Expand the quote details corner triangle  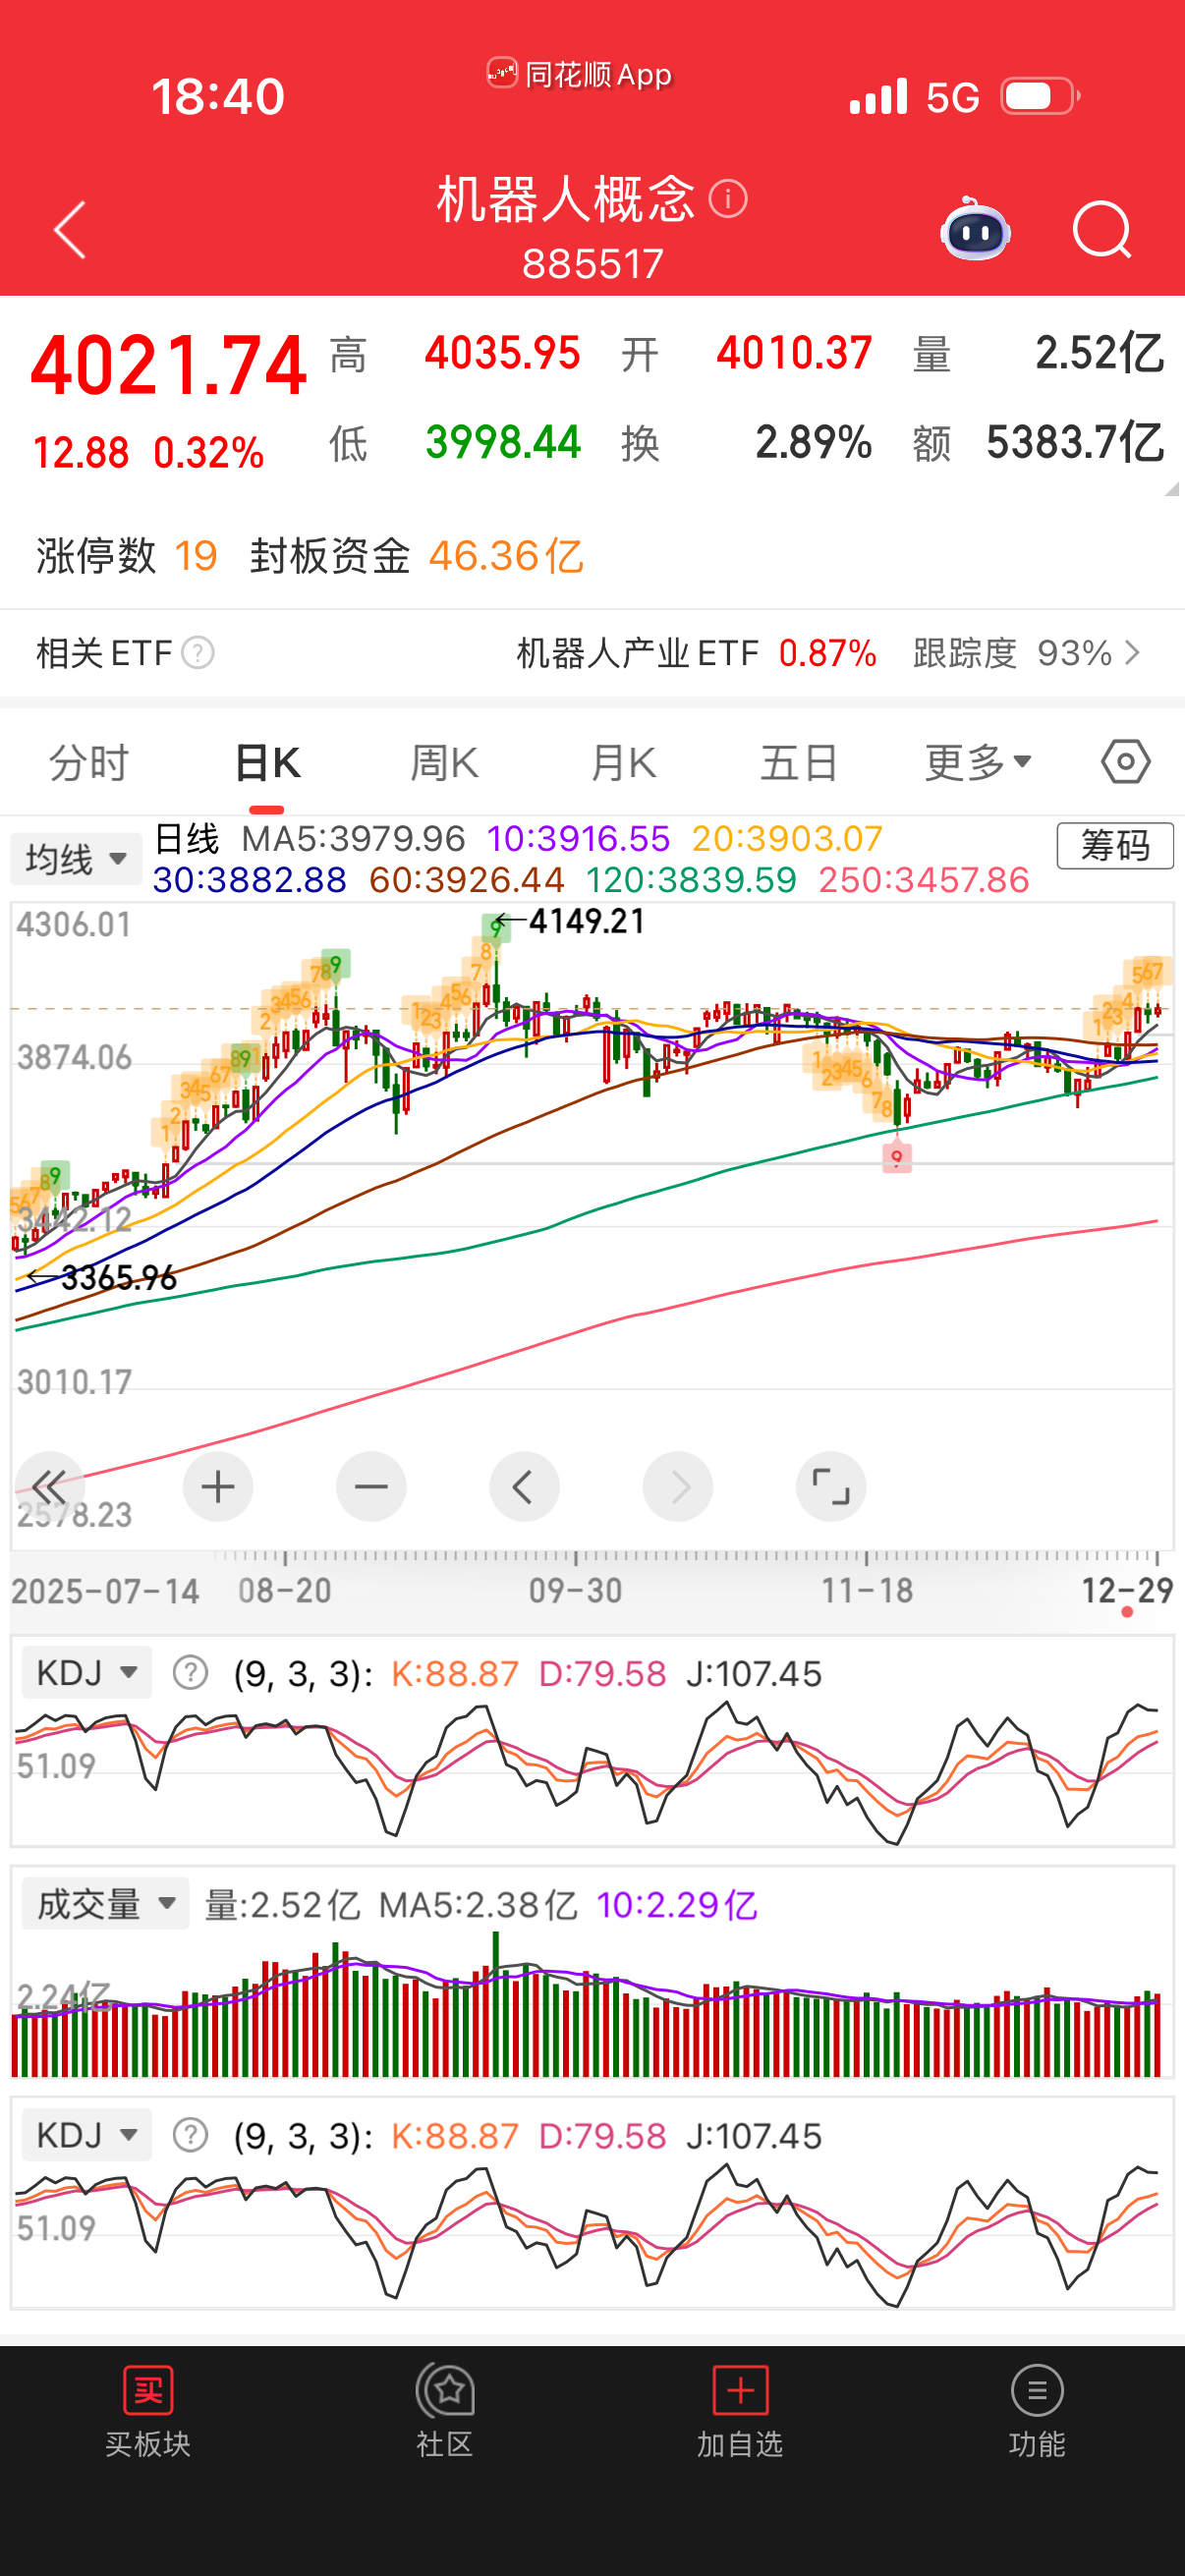(1172, 489)
